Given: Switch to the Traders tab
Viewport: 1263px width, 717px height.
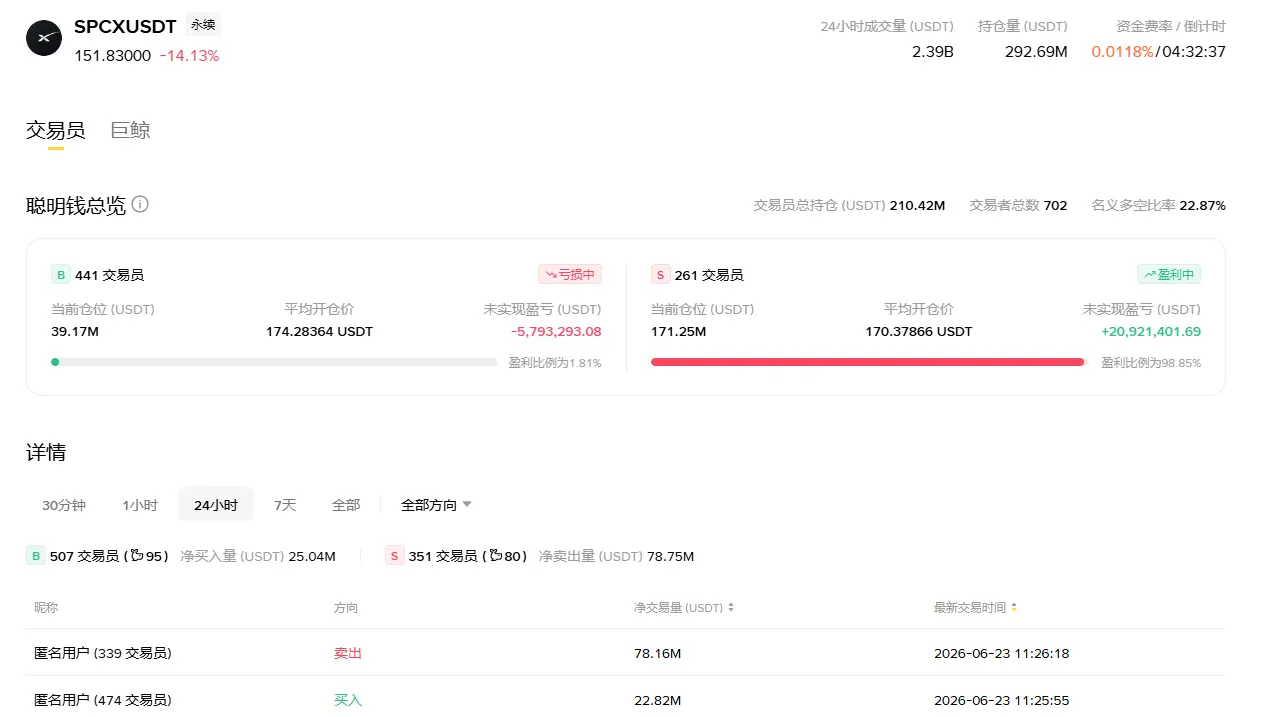Looking at the screenshot, I should tap(55, 130).
